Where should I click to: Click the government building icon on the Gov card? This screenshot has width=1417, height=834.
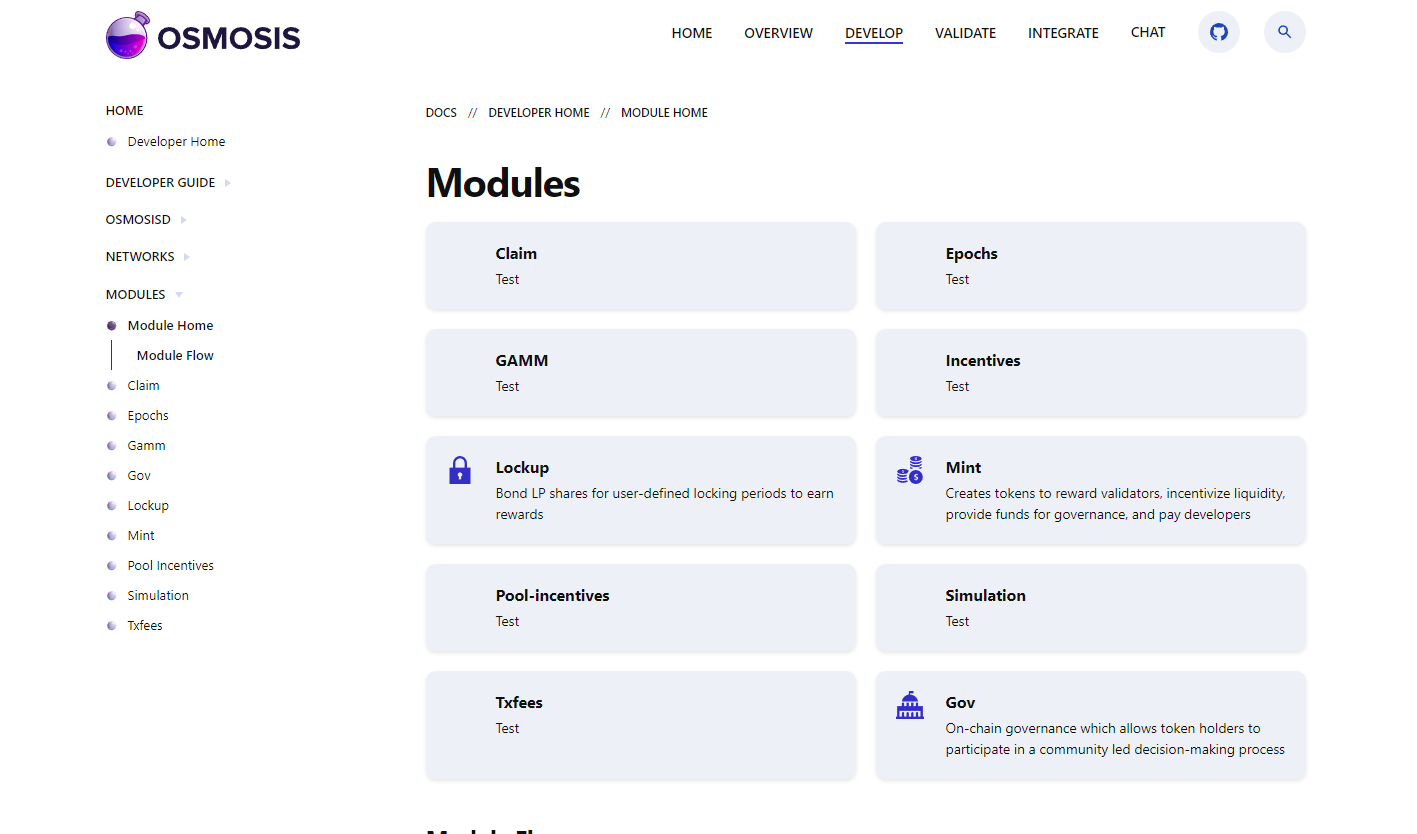[x=909, y=705]
